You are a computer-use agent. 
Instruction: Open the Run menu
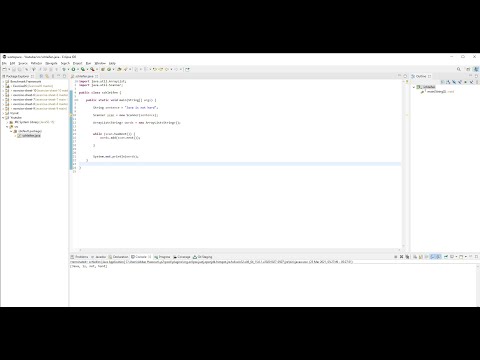(x=88, y=63)
